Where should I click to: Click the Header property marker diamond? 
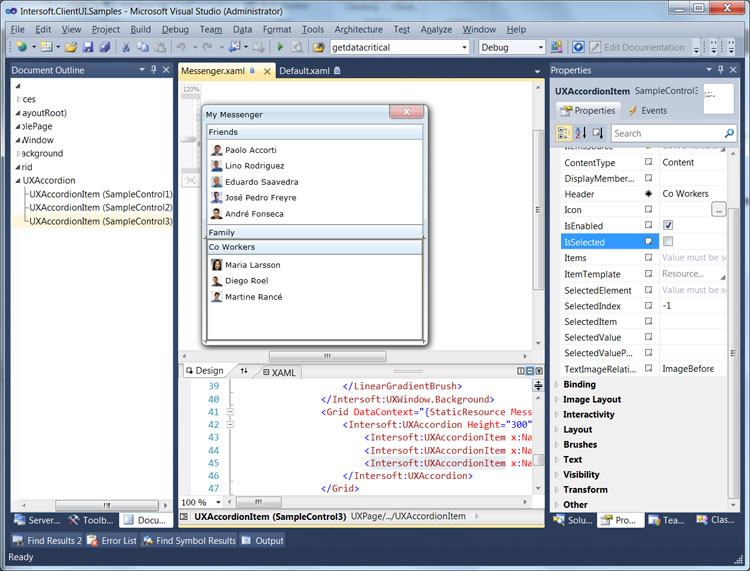pos(649,194)
